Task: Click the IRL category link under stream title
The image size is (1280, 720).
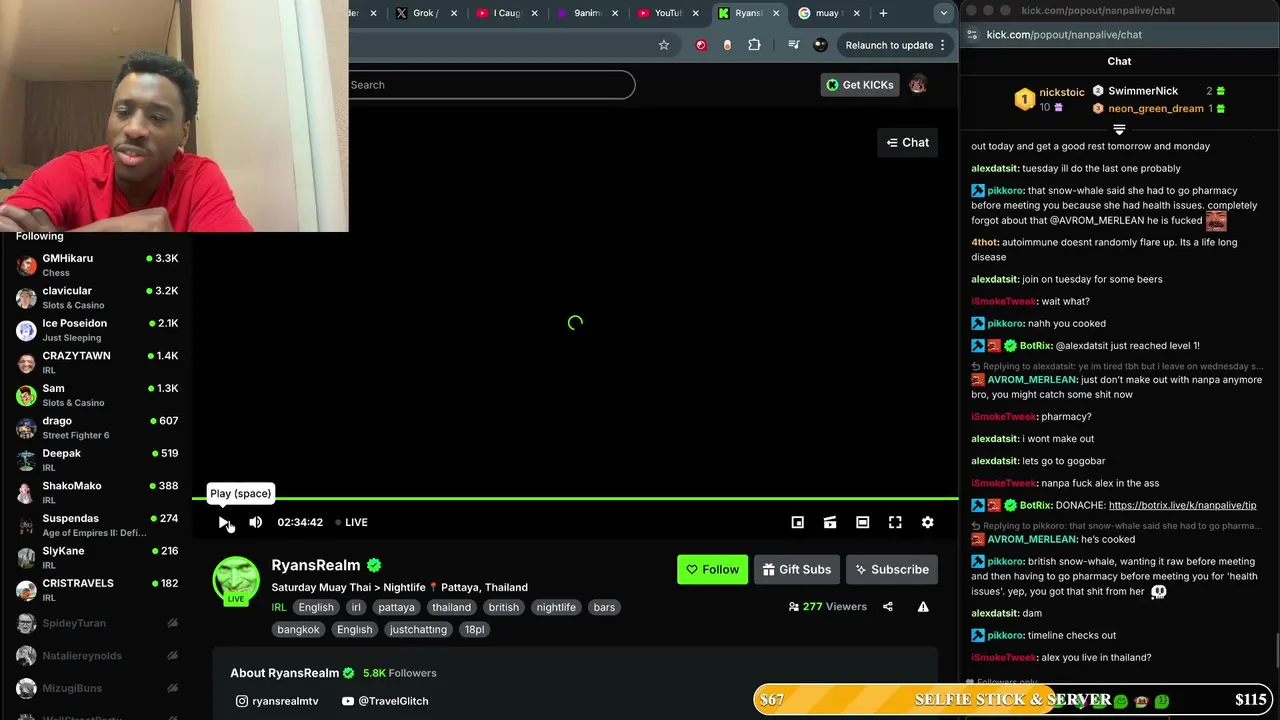Action: [x=279, y=607]
